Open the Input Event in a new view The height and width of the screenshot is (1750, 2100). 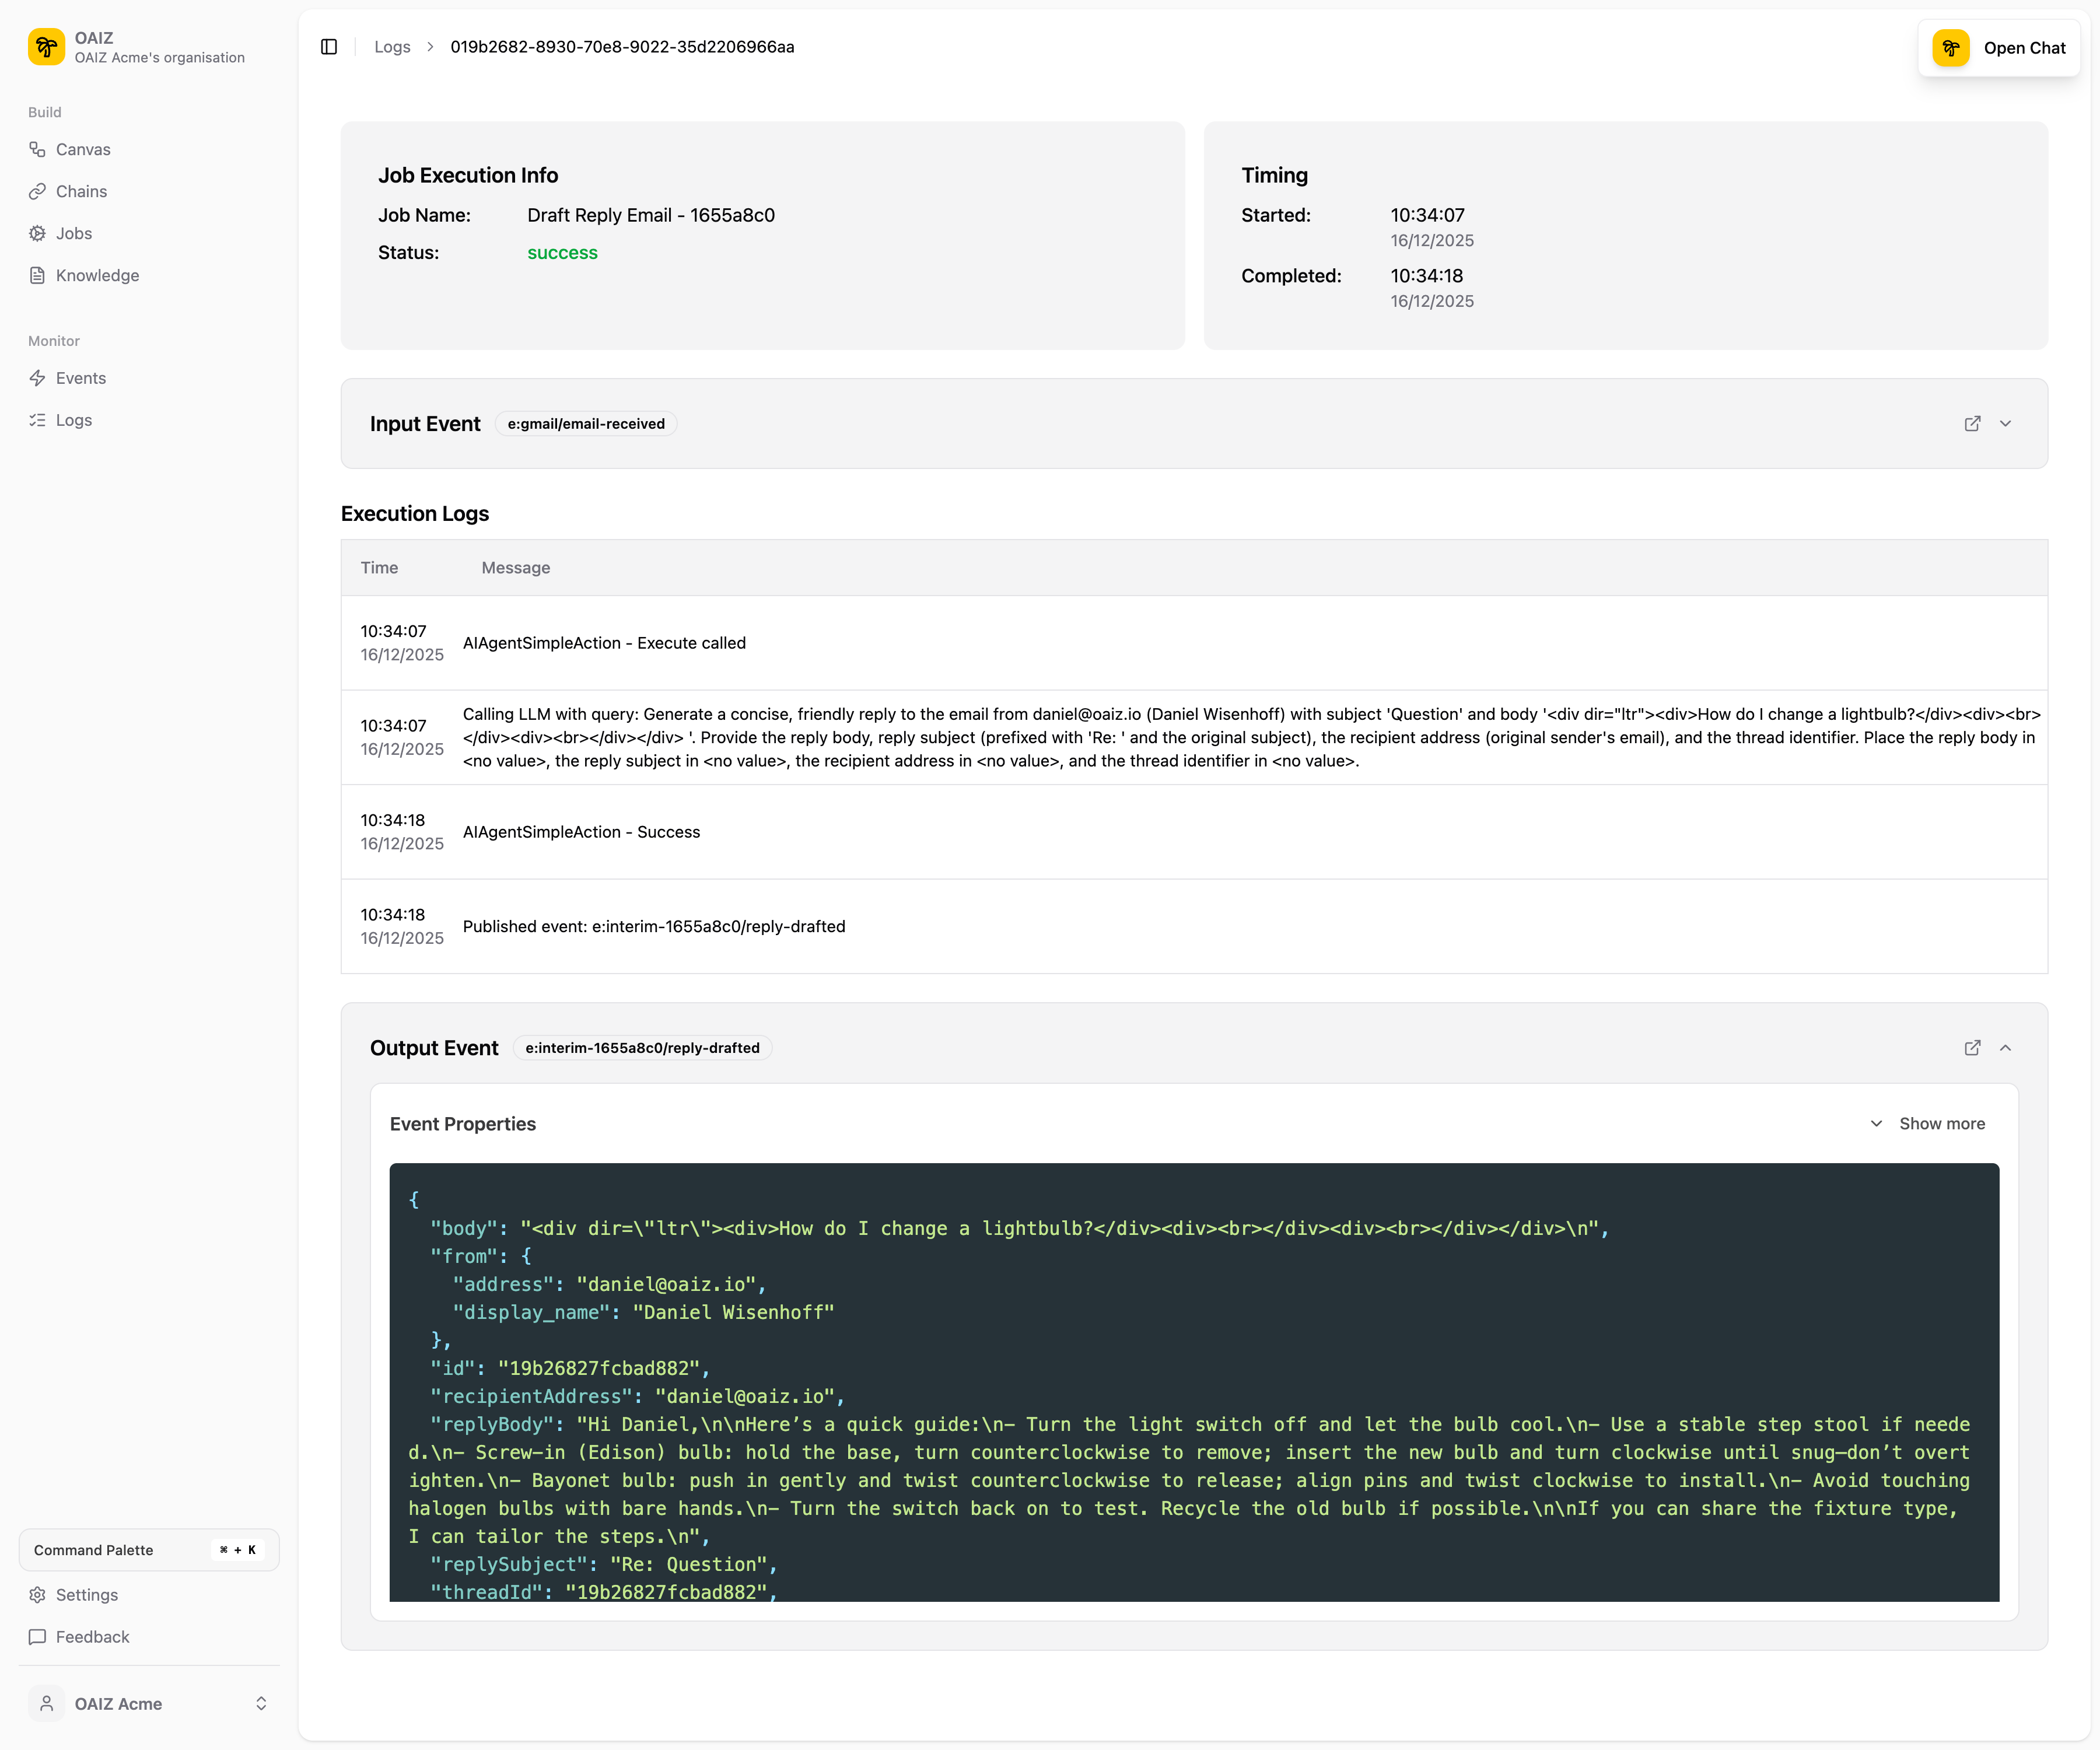[x=1971, y=423]
